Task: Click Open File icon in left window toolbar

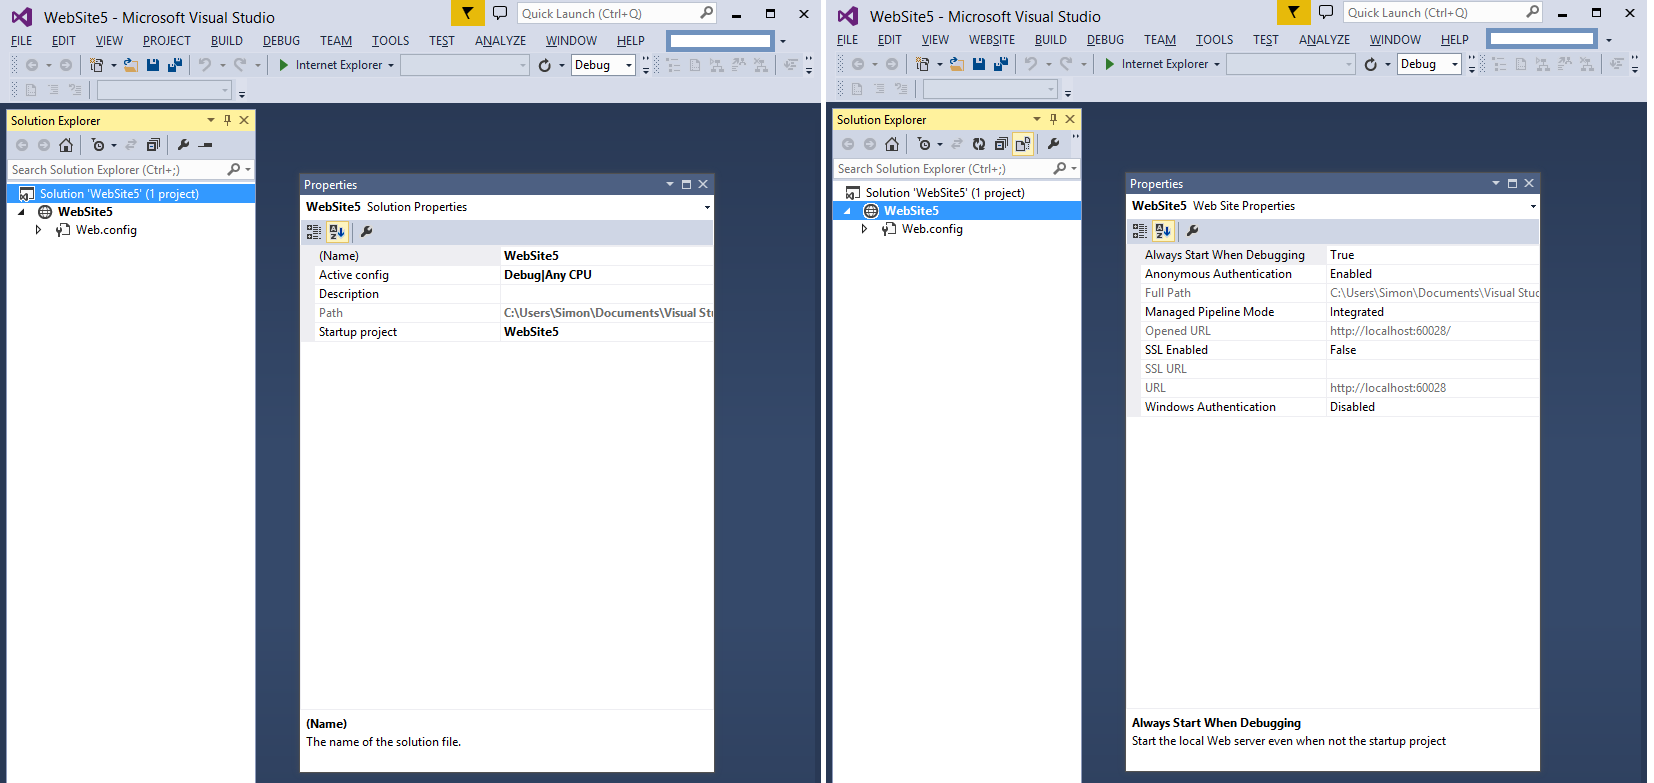Action: [x=131, y=65]
